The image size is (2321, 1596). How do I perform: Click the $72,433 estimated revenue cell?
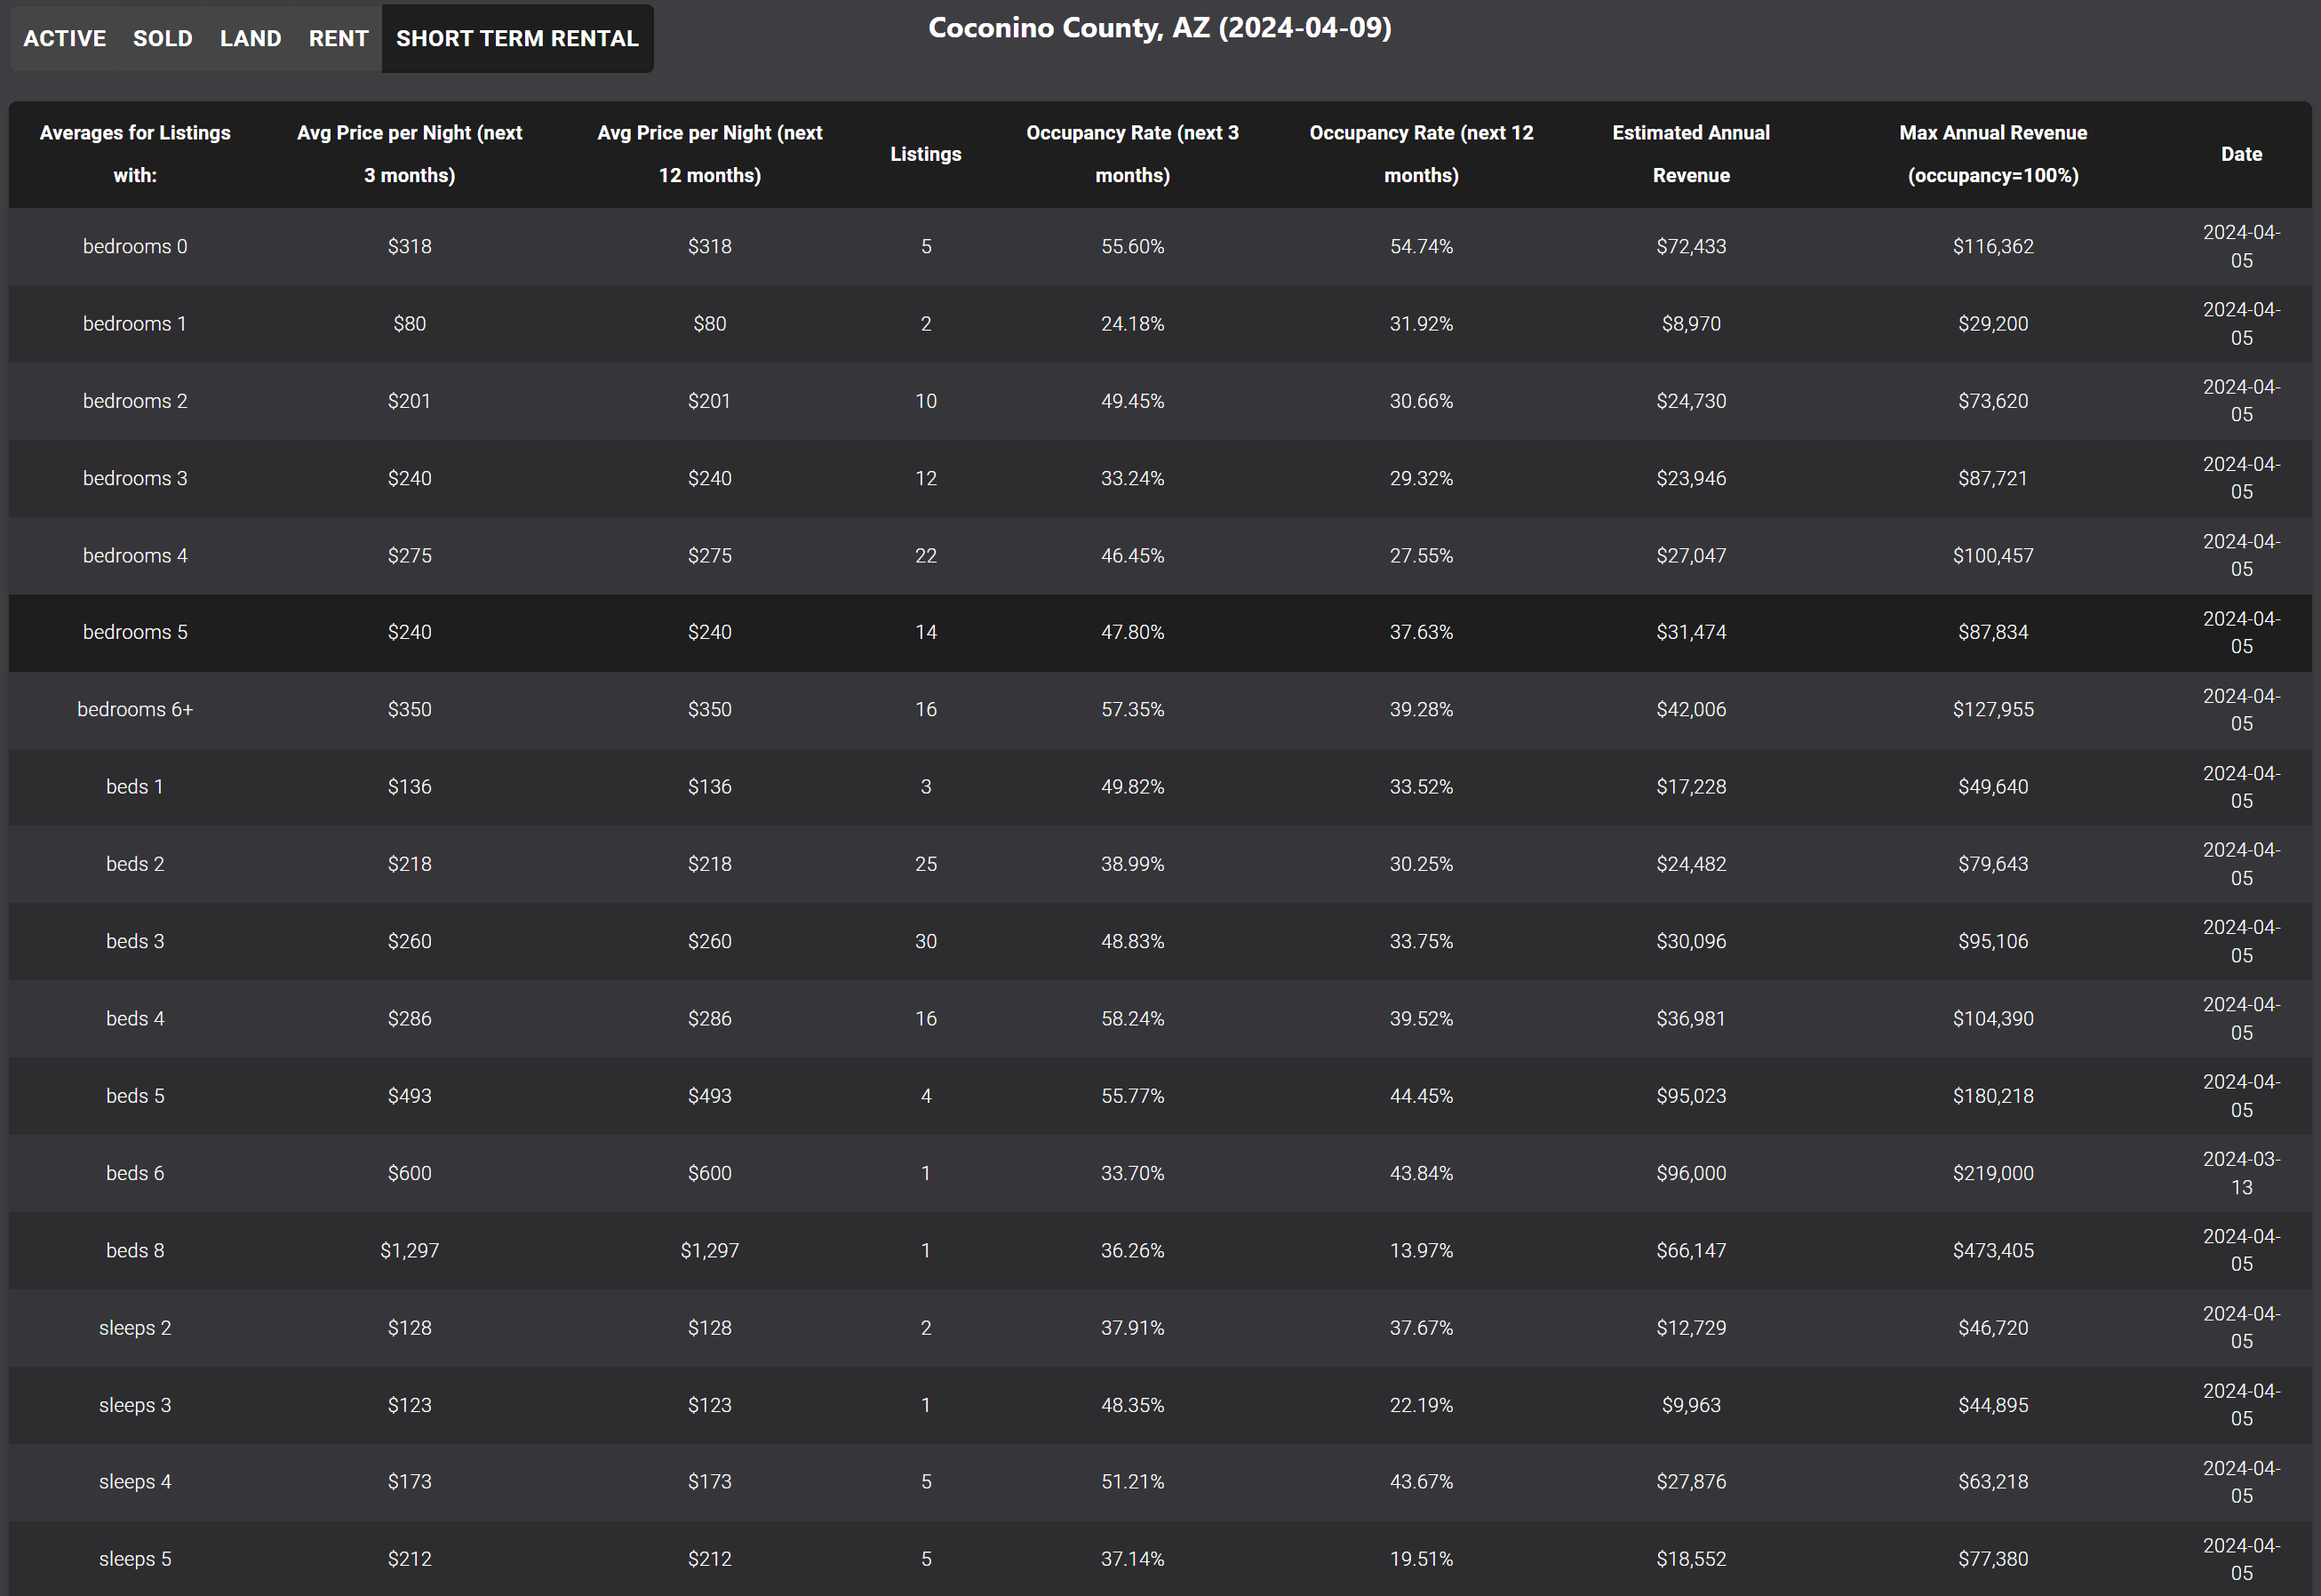pyautogui.click(x=1691, y=246)
